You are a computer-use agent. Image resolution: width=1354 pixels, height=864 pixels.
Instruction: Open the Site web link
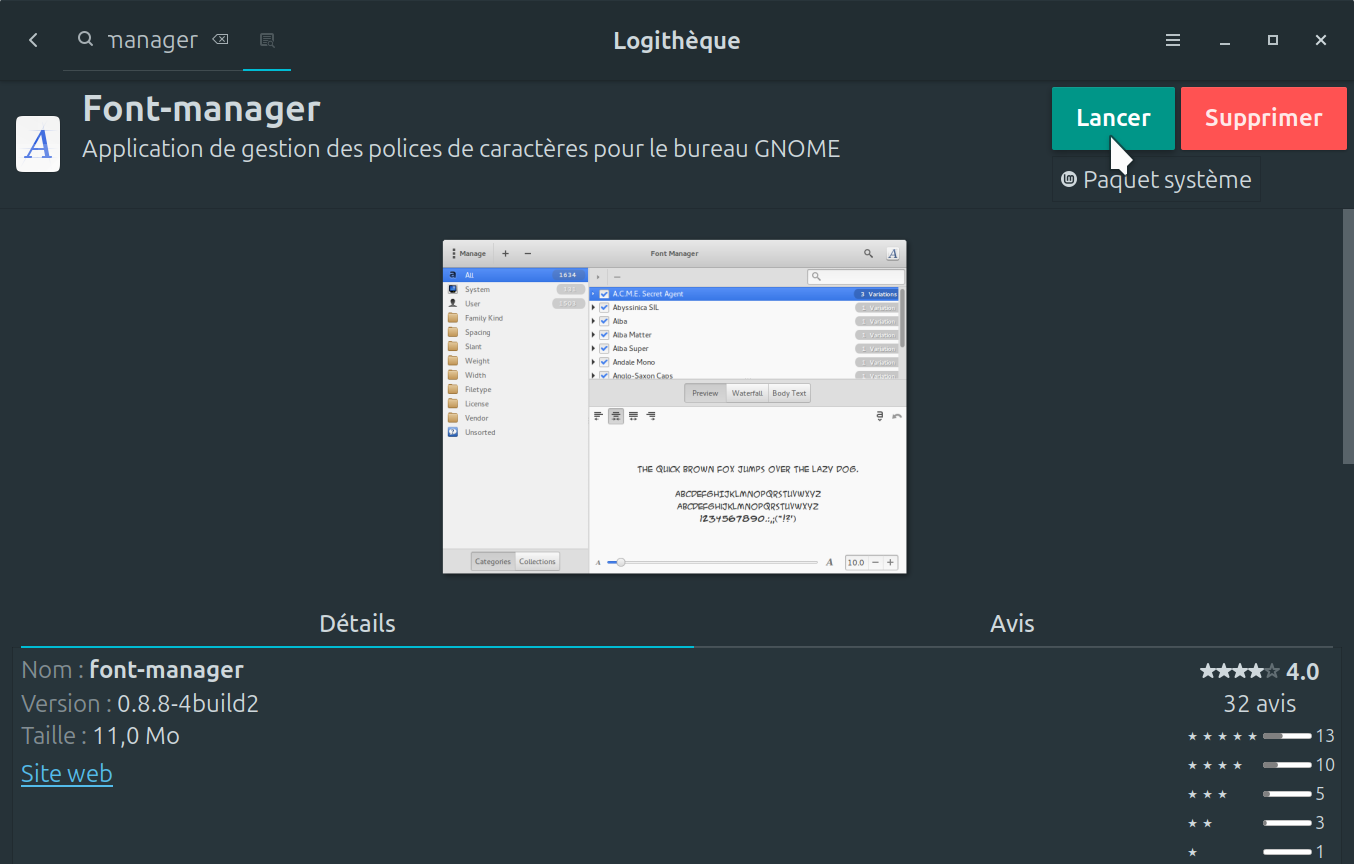click(67, 774)
